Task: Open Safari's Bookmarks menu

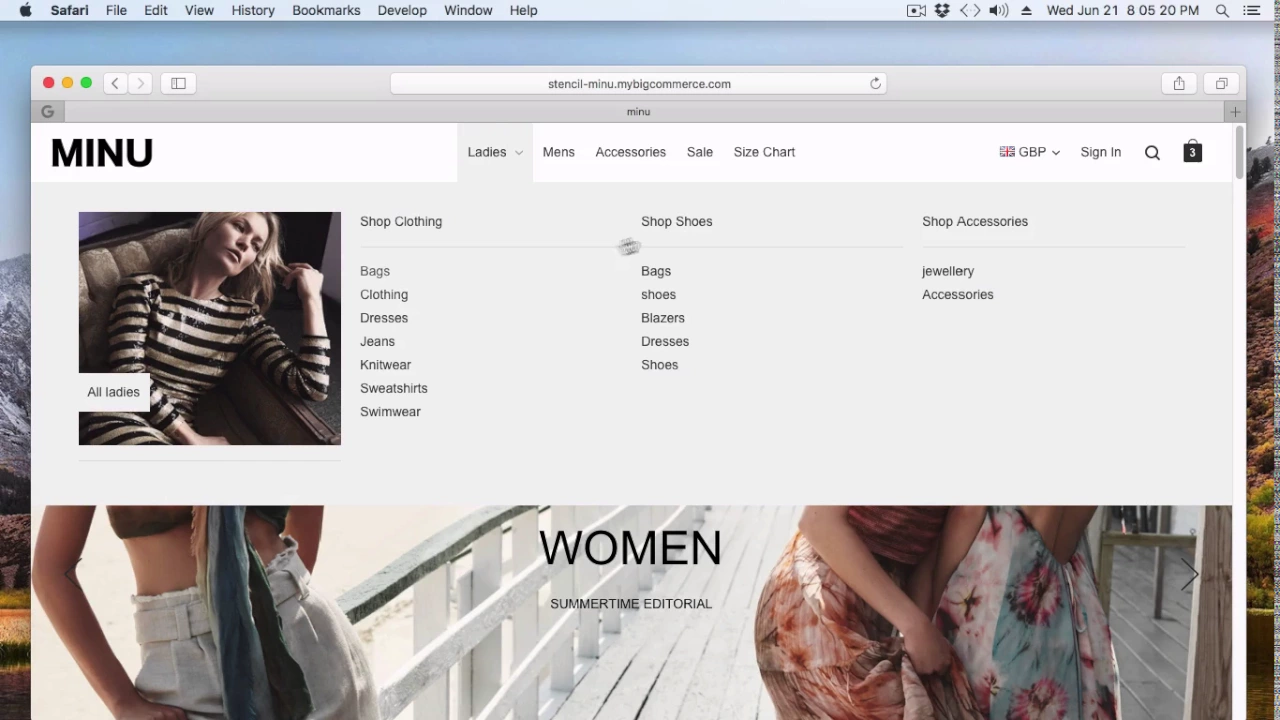Action: (x=326, y=10)
